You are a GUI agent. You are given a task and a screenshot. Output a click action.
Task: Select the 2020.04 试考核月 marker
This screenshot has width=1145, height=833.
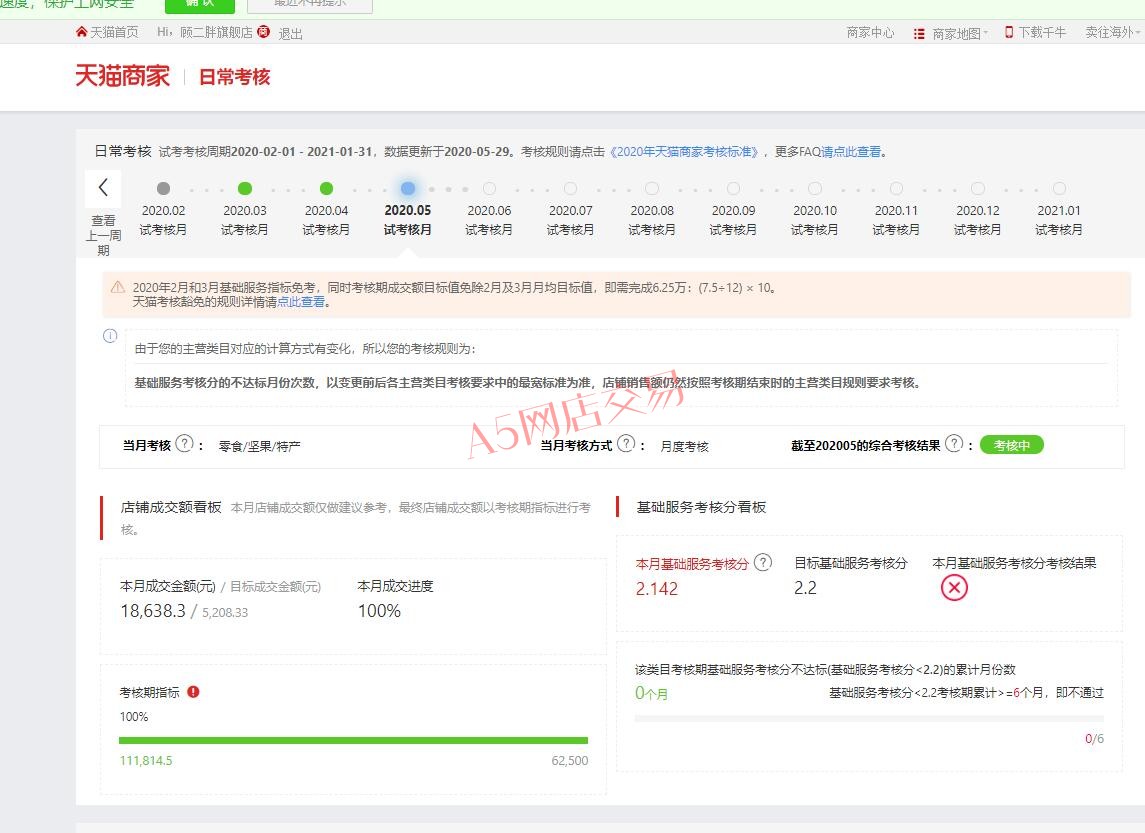pyautogui.click(x=326, y=188)
